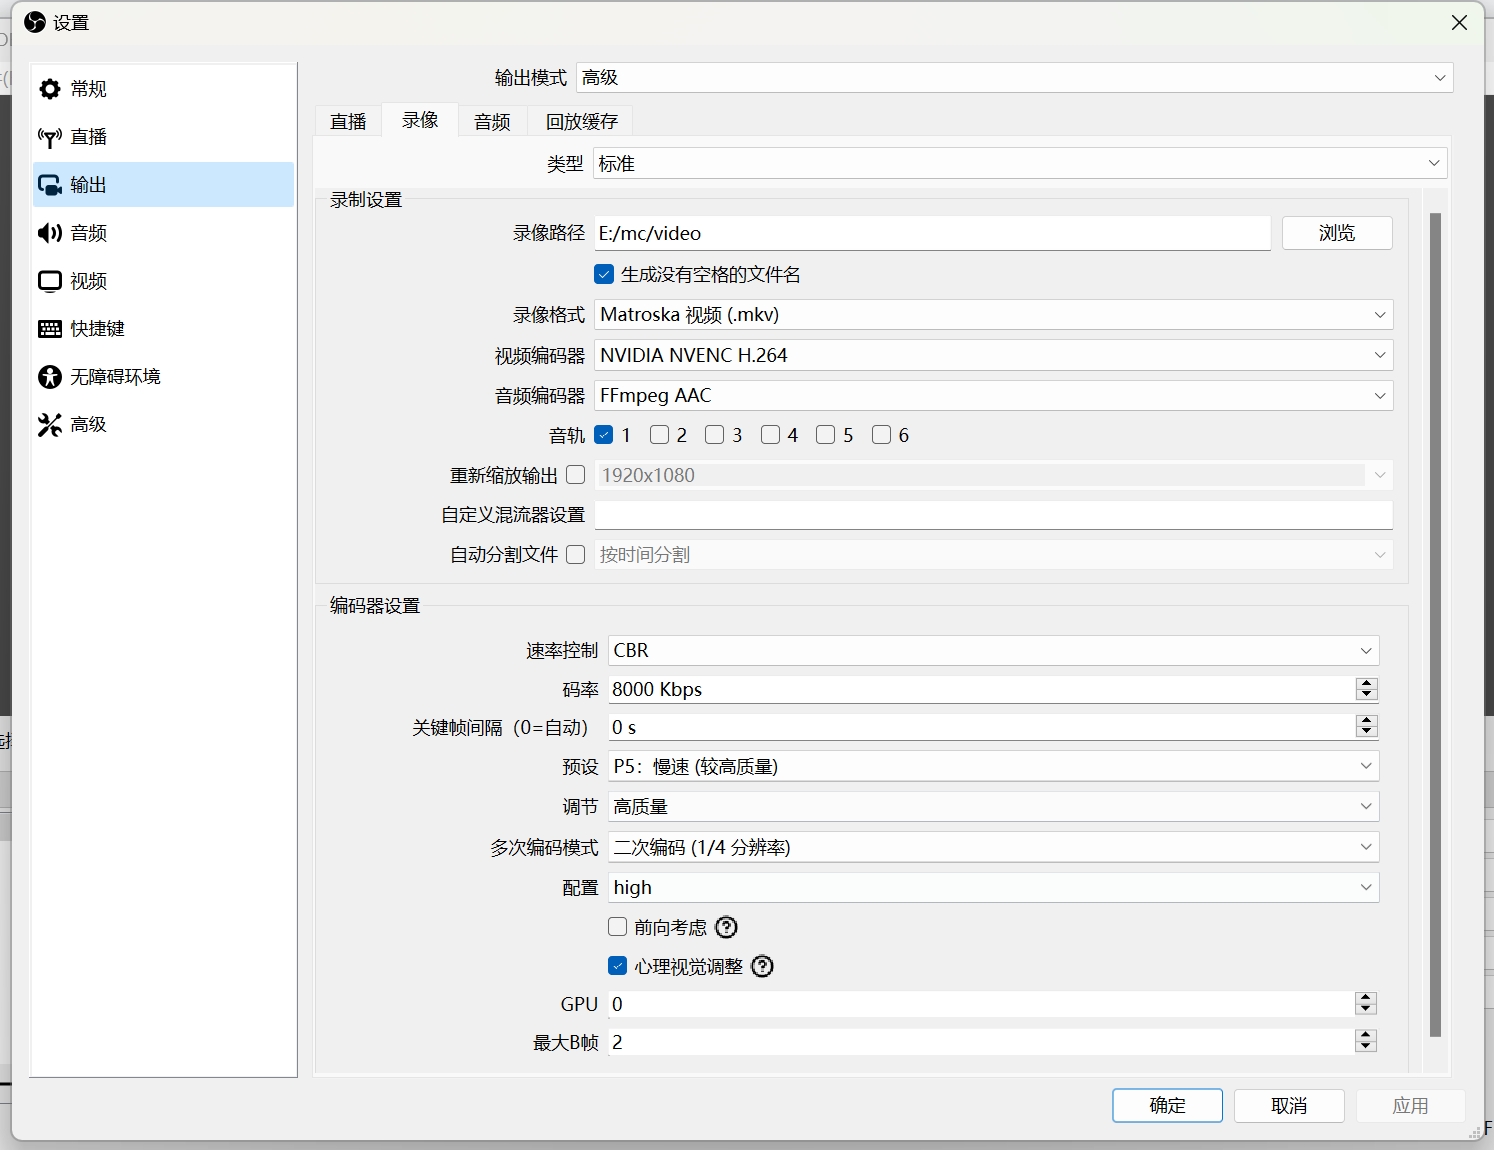The image size is (1494, 1150).
Task: Enable audio track 2 checkbox
Action: tap(659, 435)
